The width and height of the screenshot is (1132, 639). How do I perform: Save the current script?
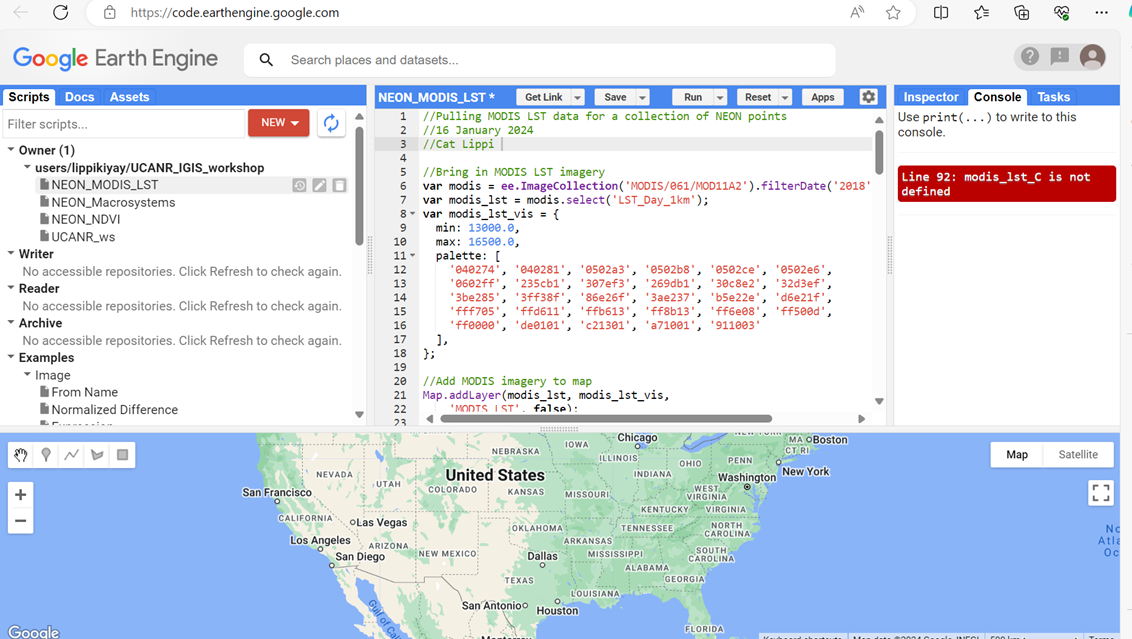pos(615,97)
